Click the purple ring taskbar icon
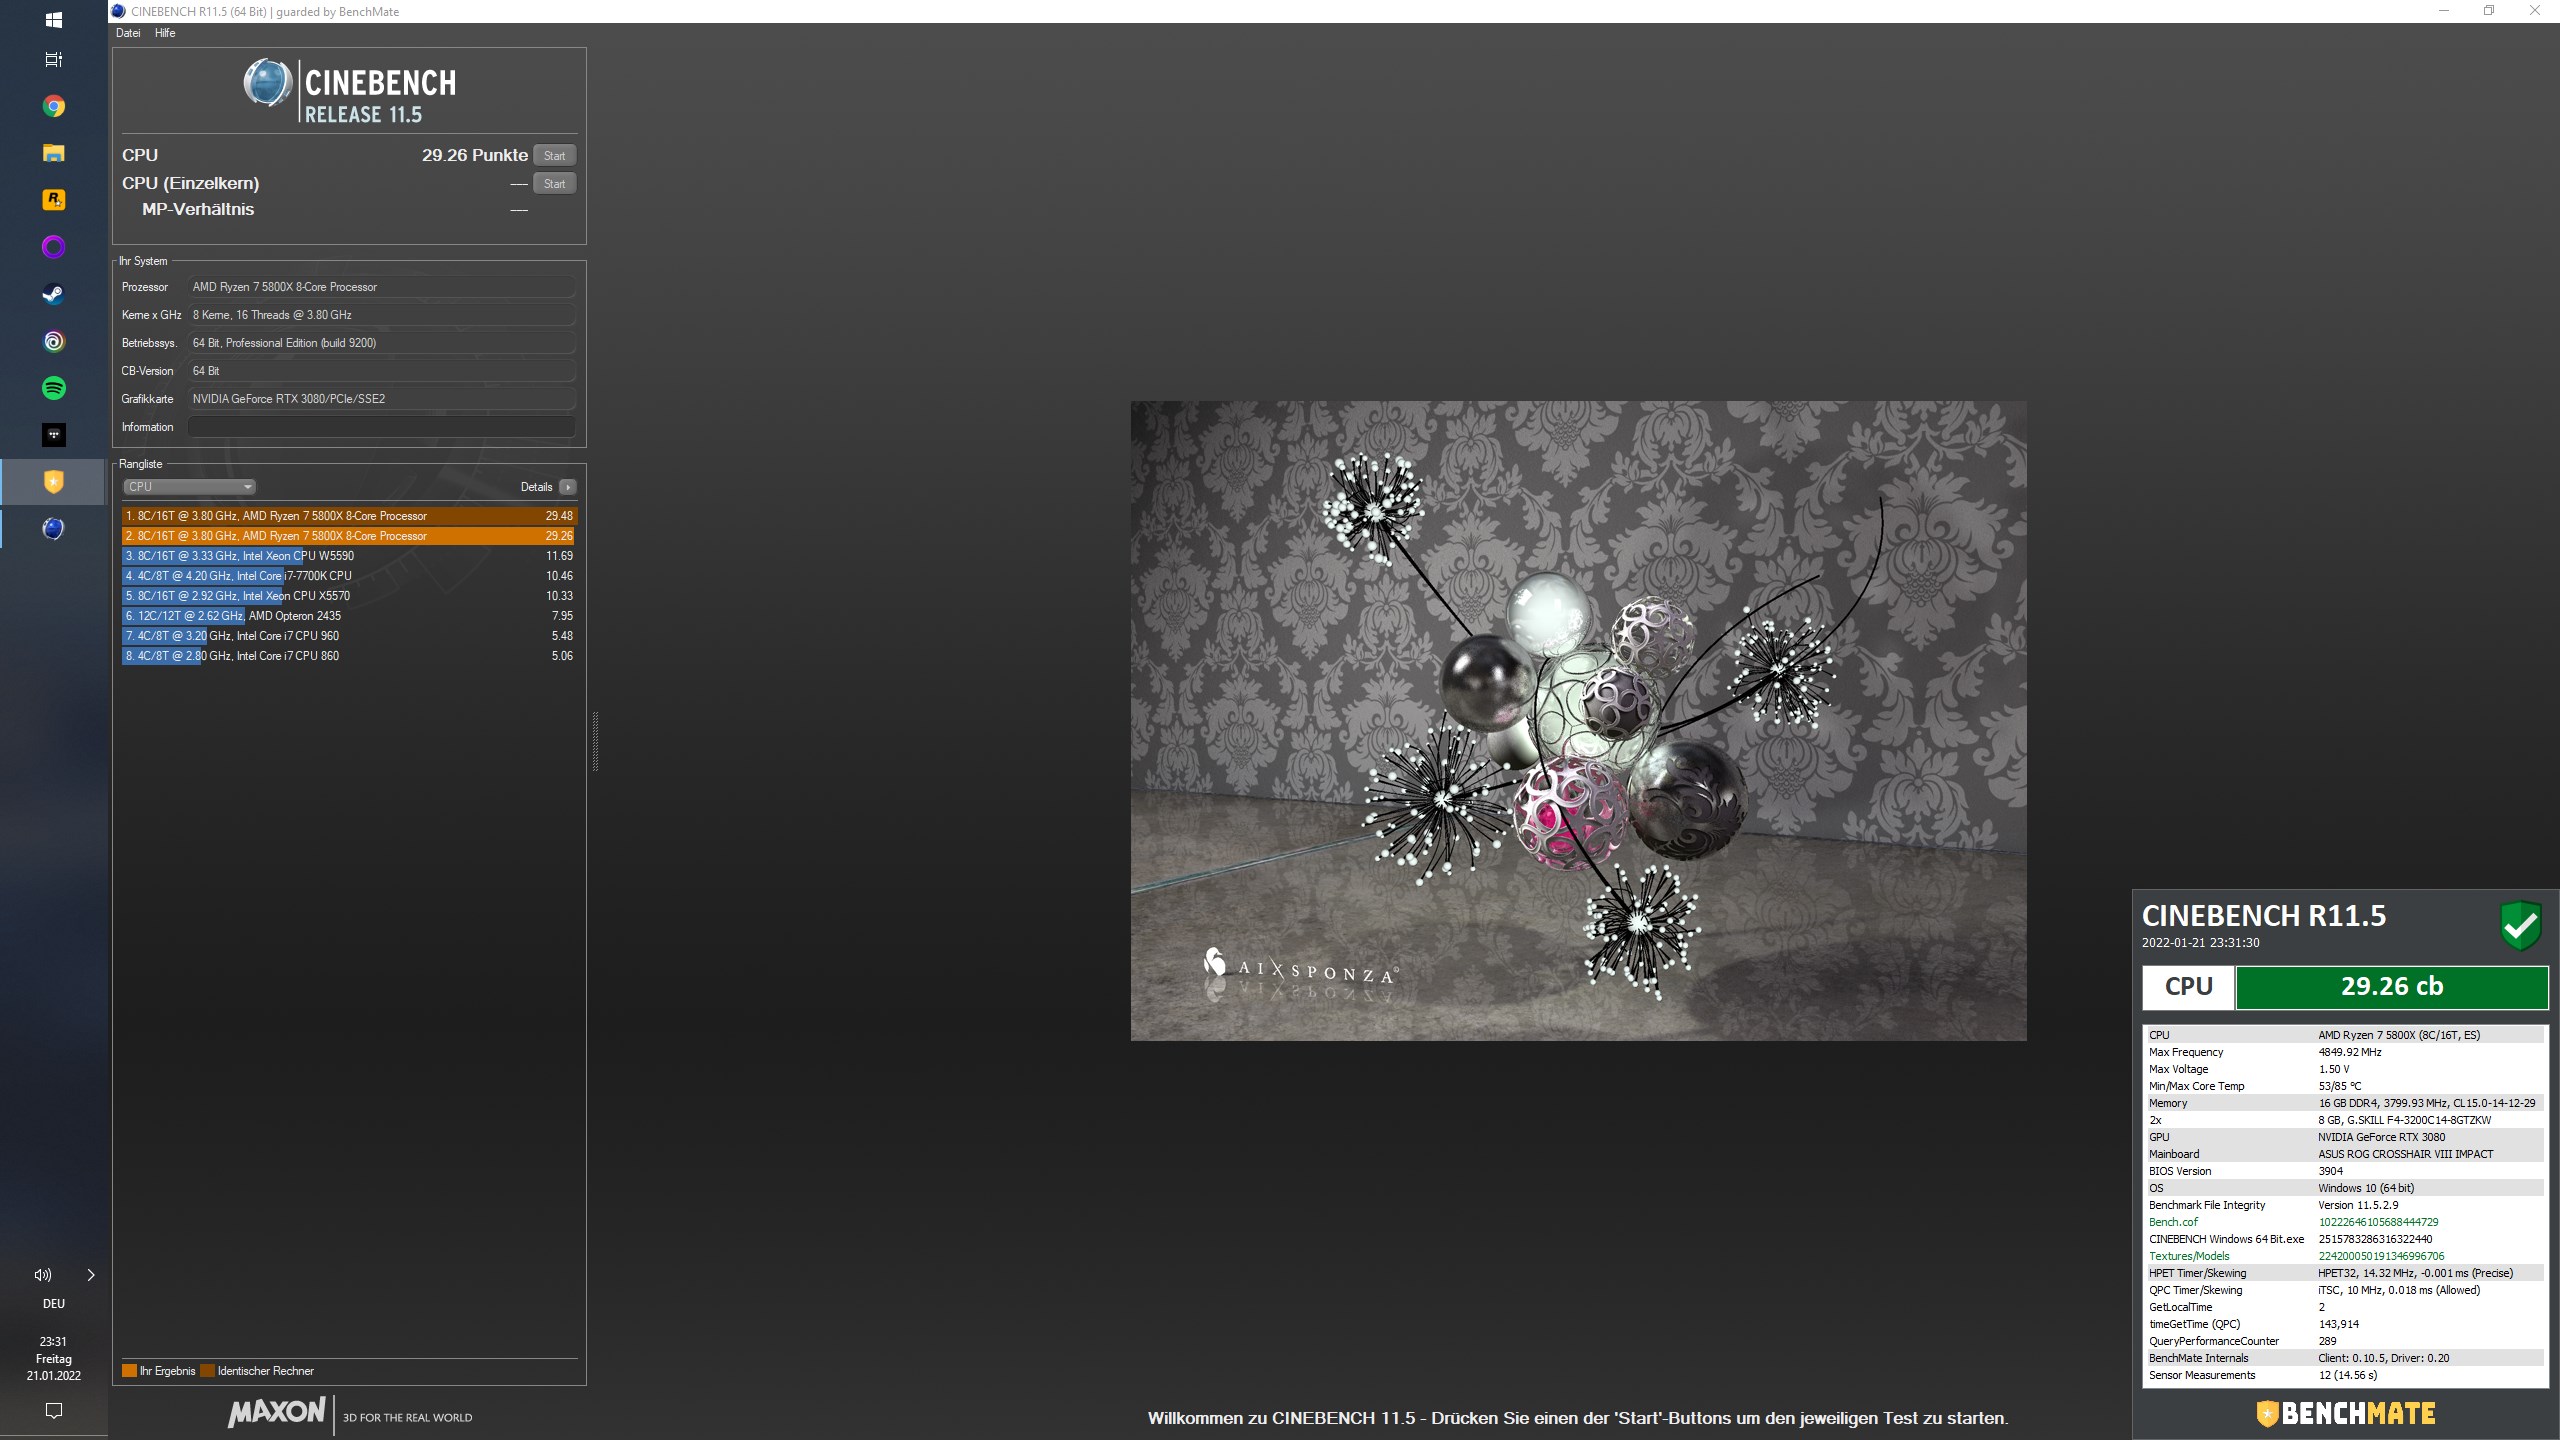 (x=54, y=247)
